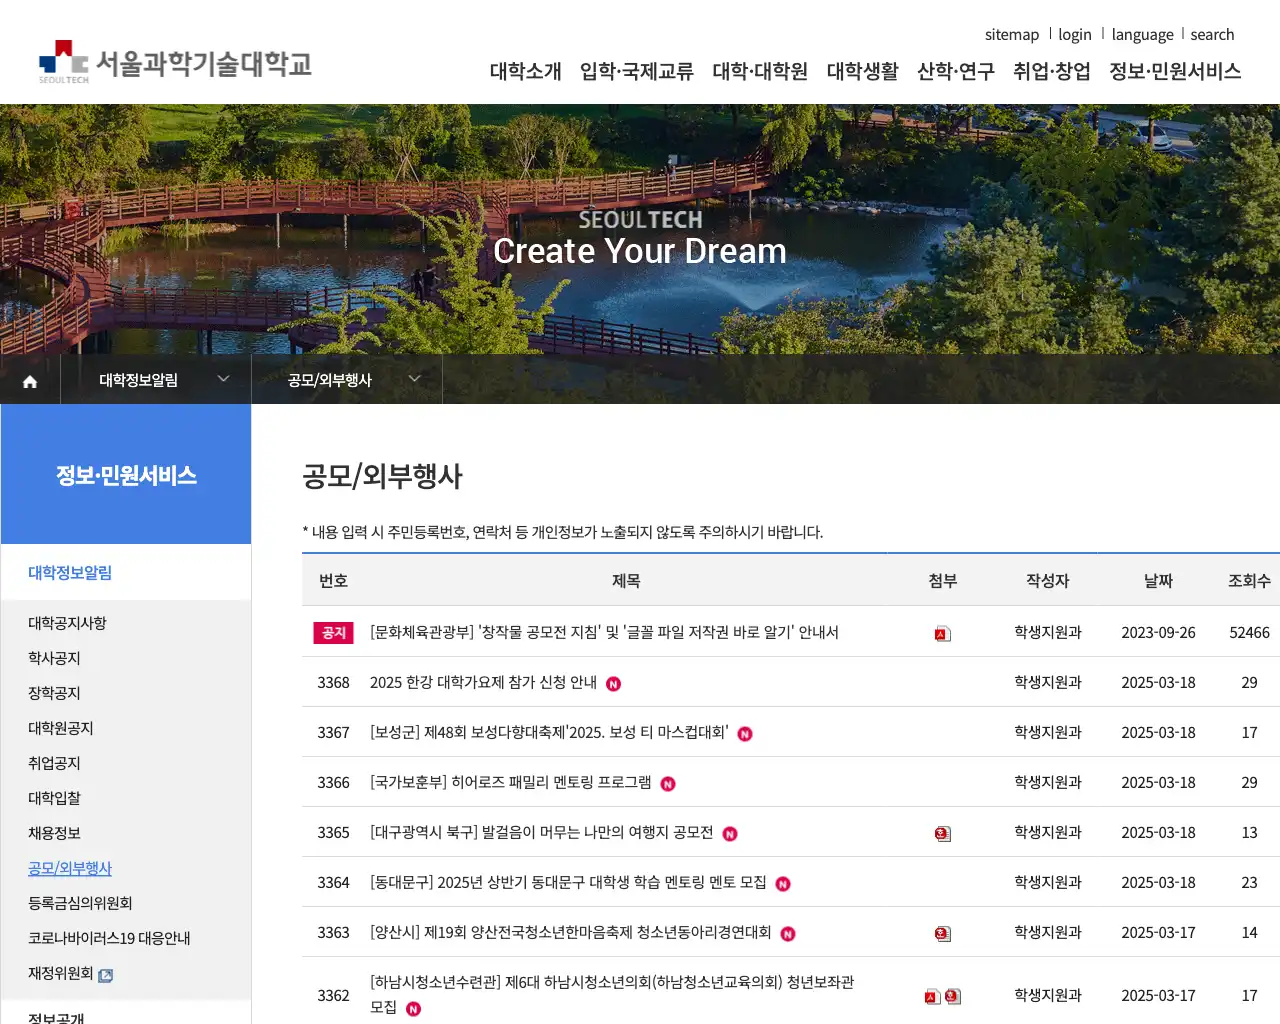
Task: Open attachment icon for post 3363
Action: (942, 934)
